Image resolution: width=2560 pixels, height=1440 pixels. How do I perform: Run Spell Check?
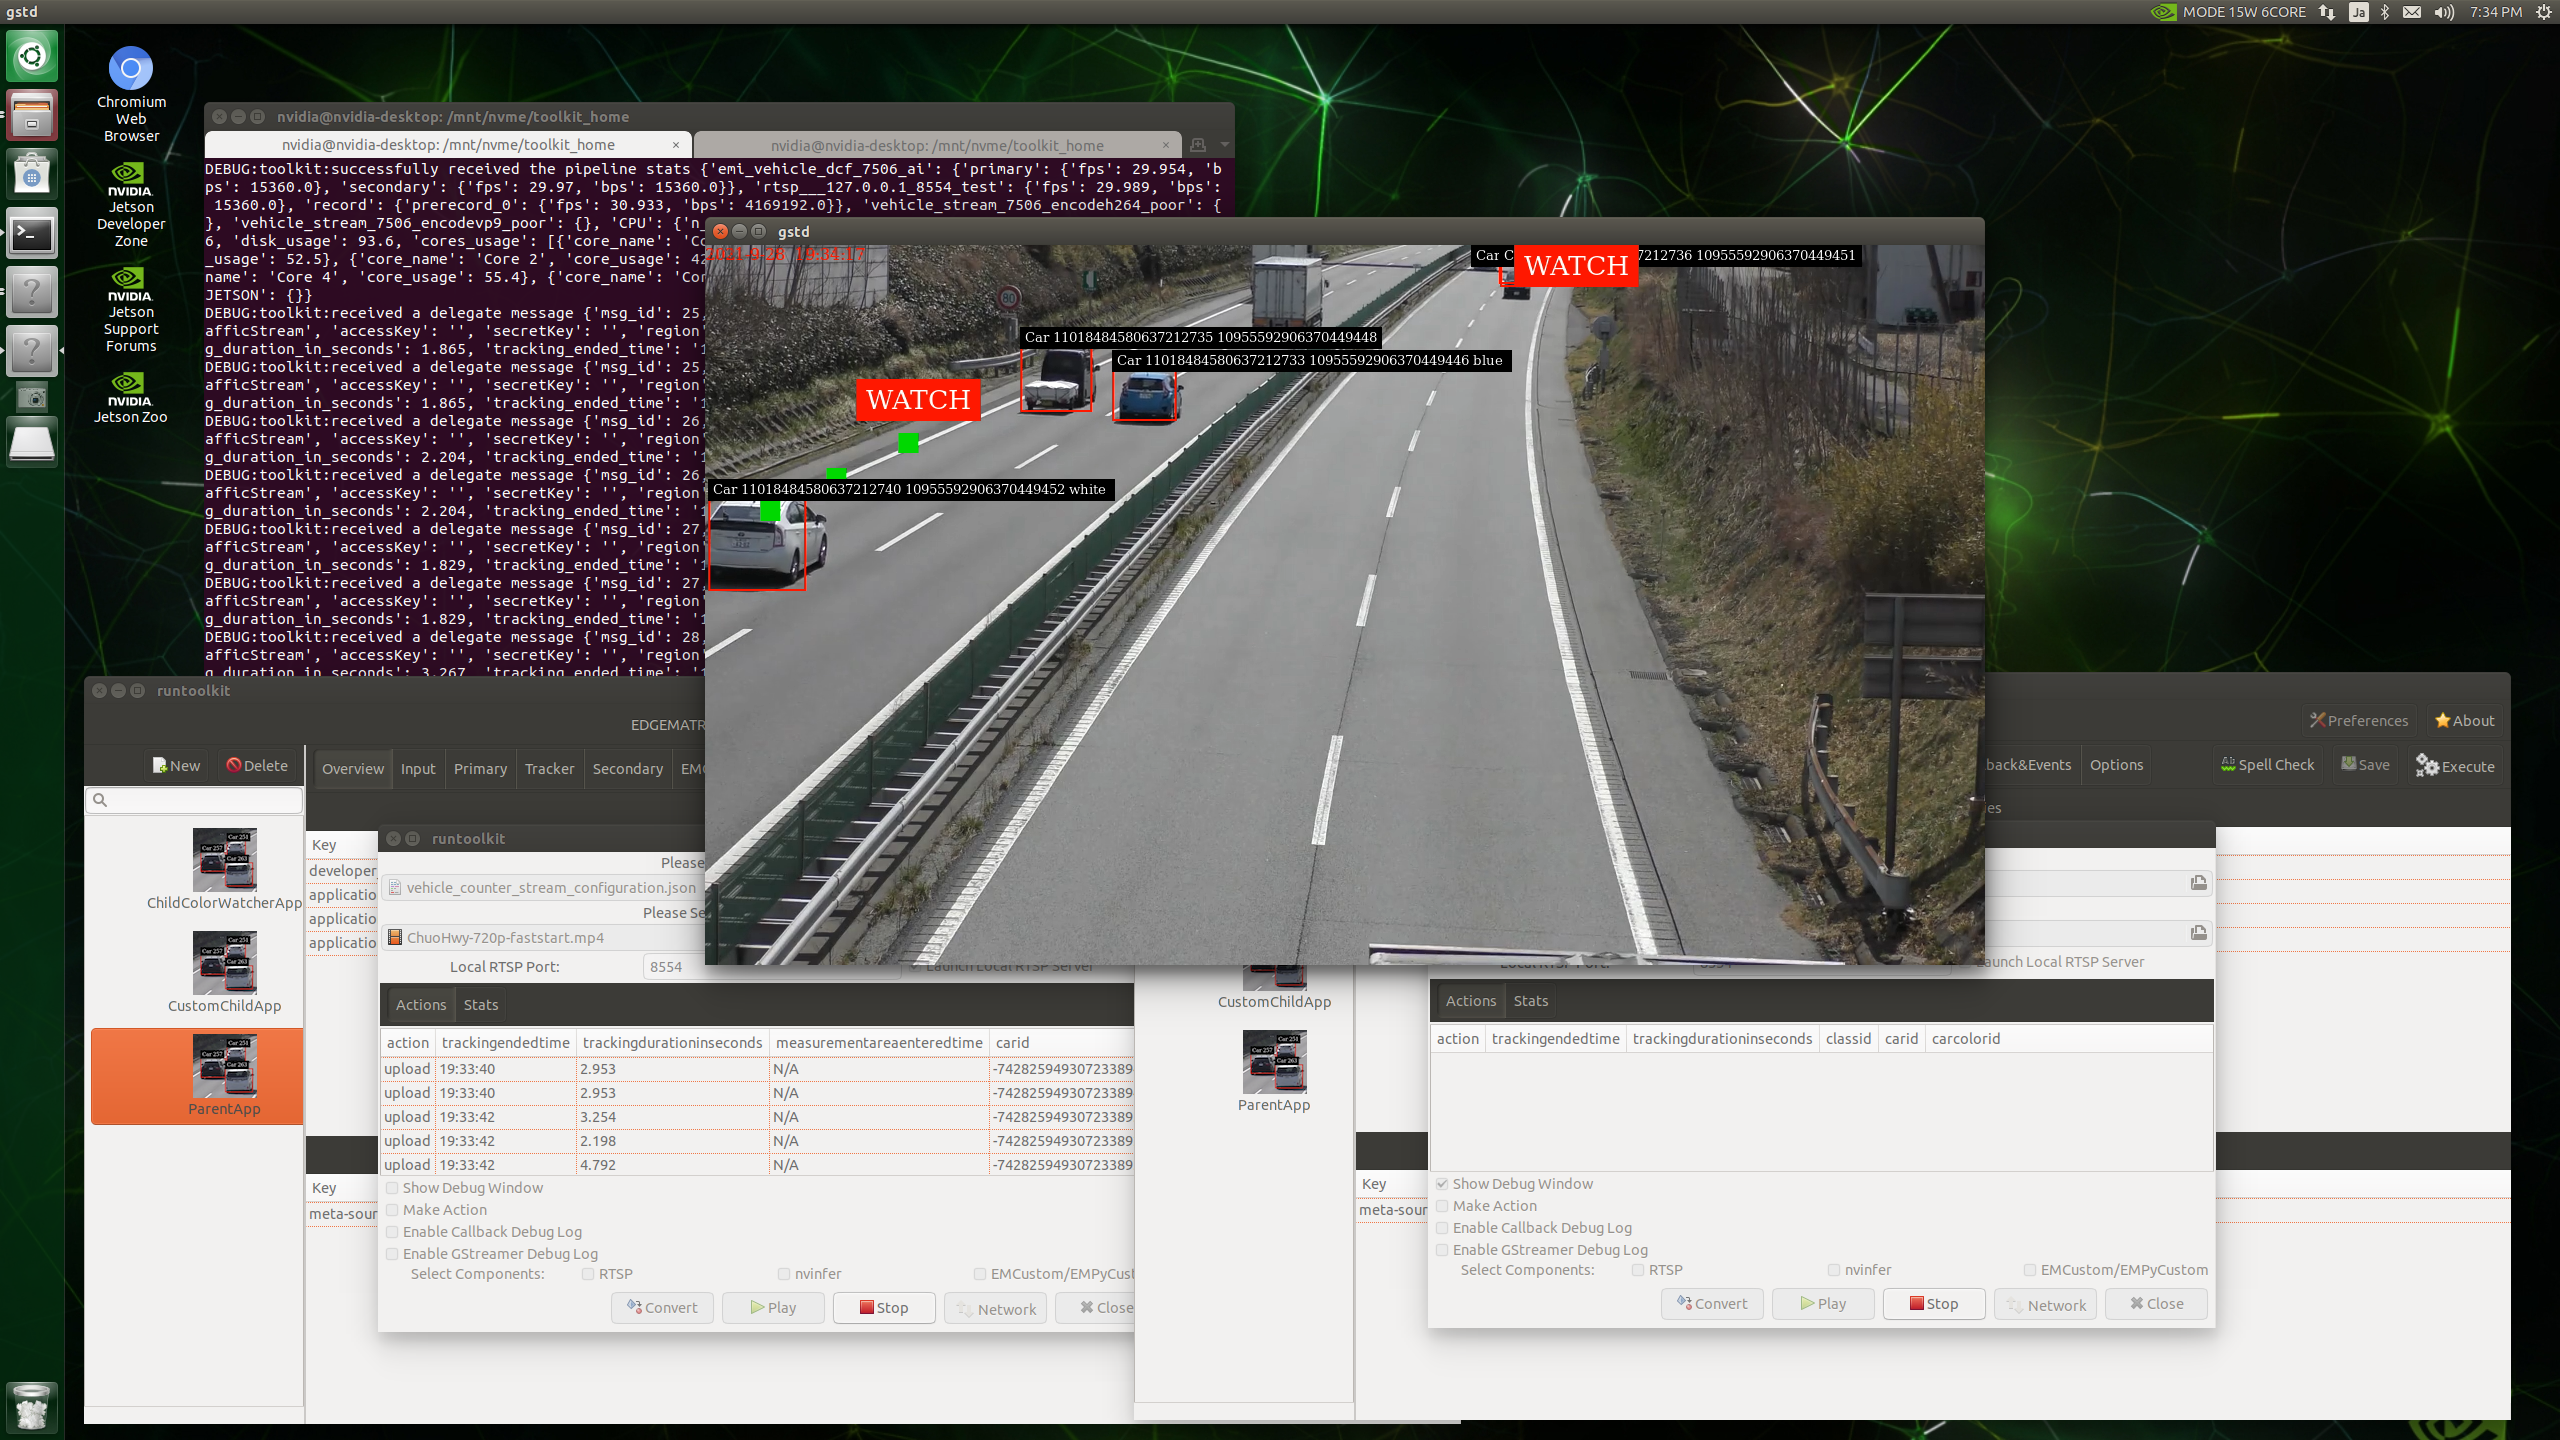2267,765
